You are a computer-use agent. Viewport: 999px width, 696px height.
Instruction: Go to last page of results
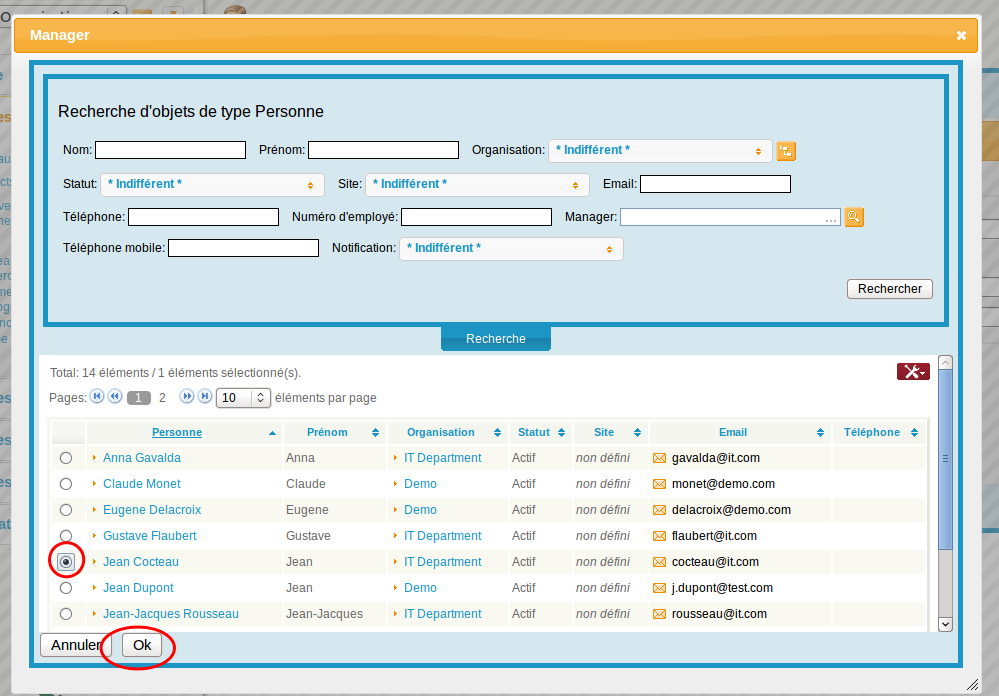point(205,397)
